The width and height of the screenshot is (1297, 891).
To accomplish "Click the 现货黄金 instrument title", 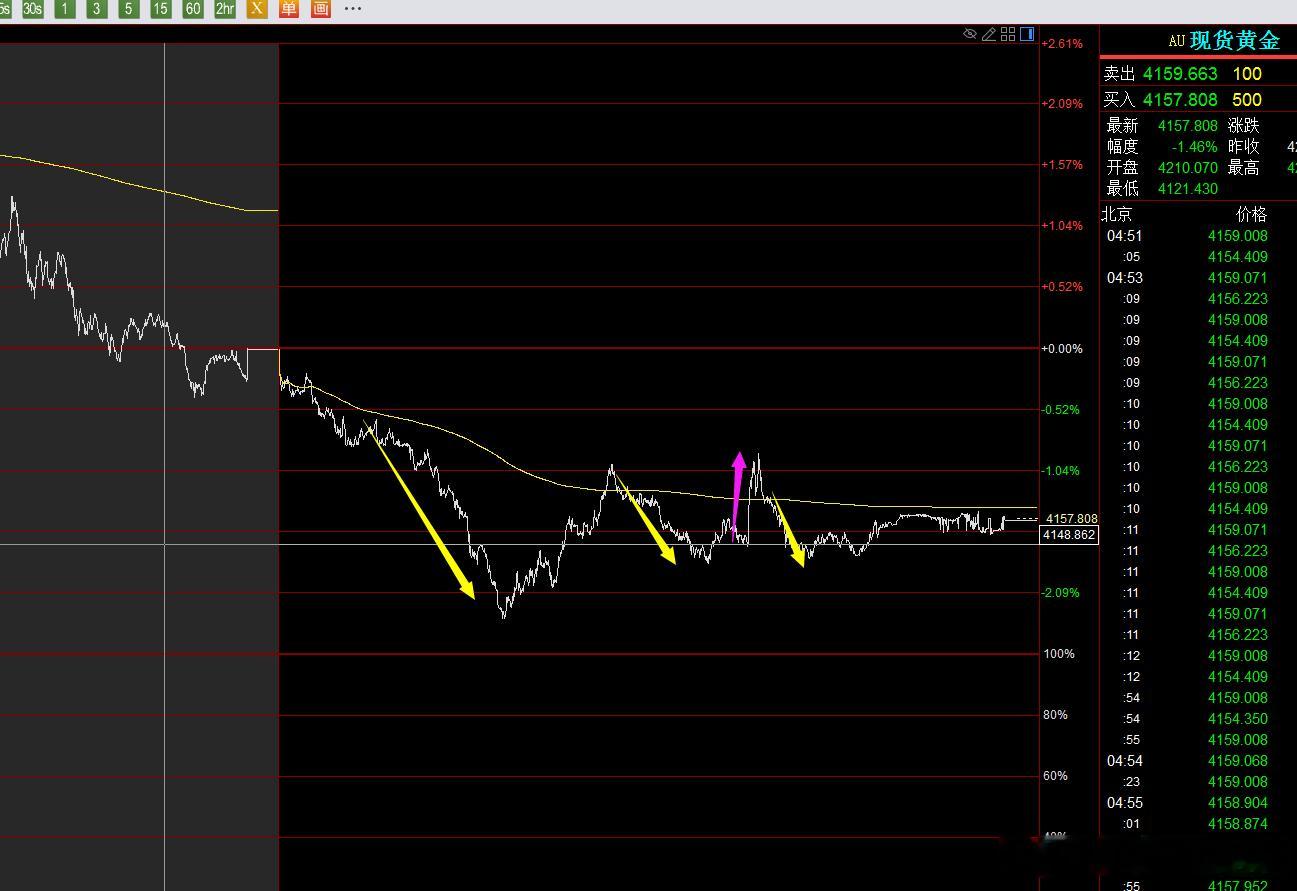I will (x=1235, y=41).
